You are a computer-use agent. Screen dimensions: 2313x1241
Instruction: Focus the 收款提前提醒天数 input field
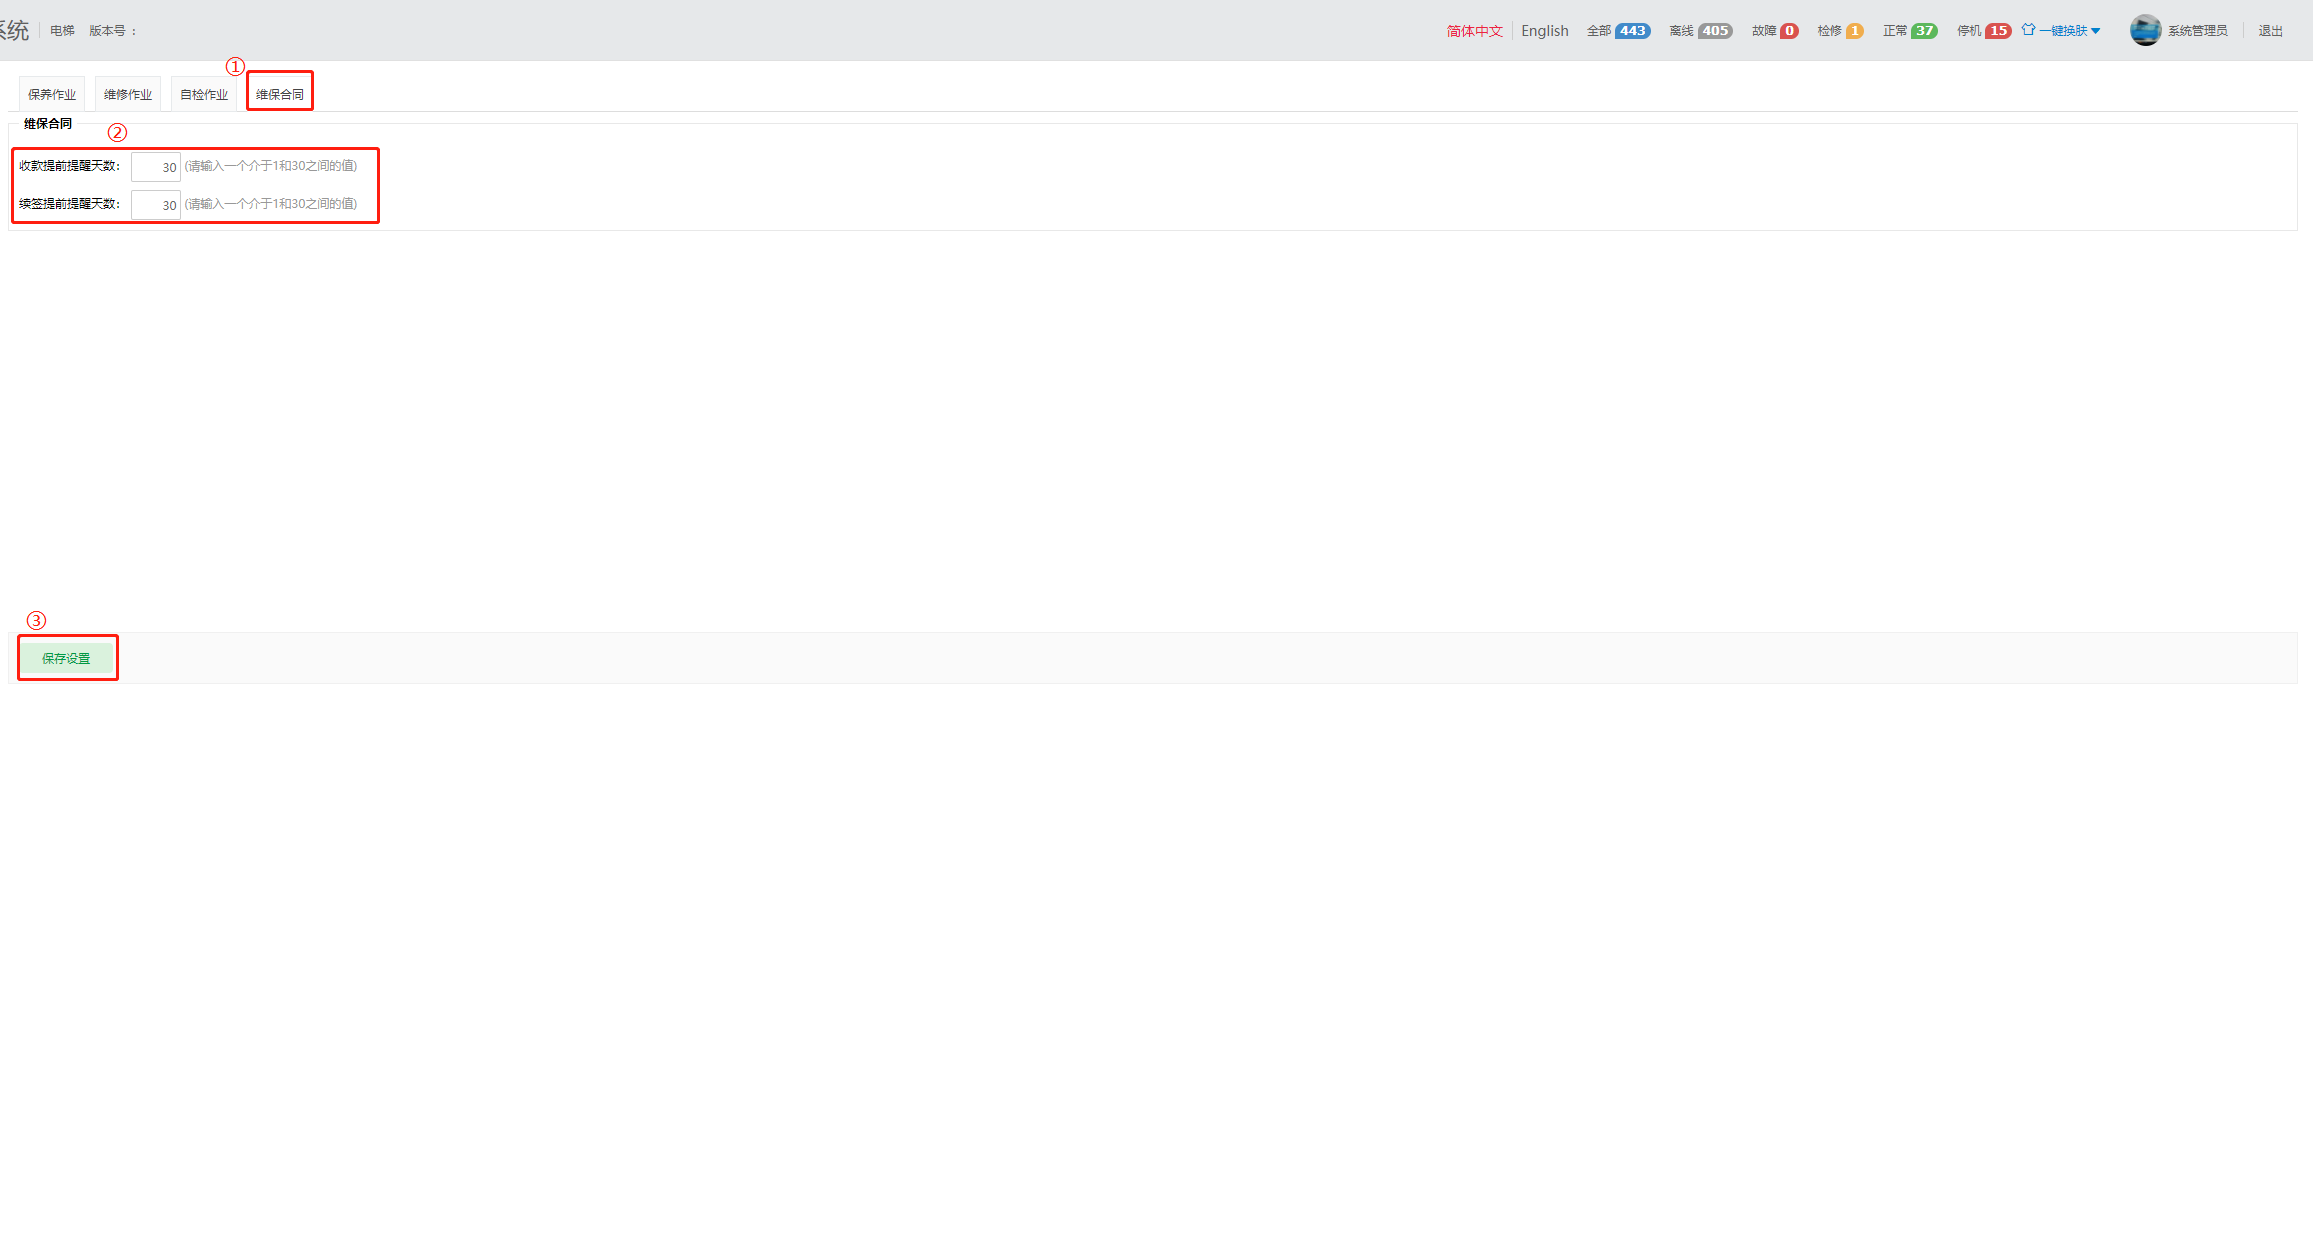click(x=155, y=167)
